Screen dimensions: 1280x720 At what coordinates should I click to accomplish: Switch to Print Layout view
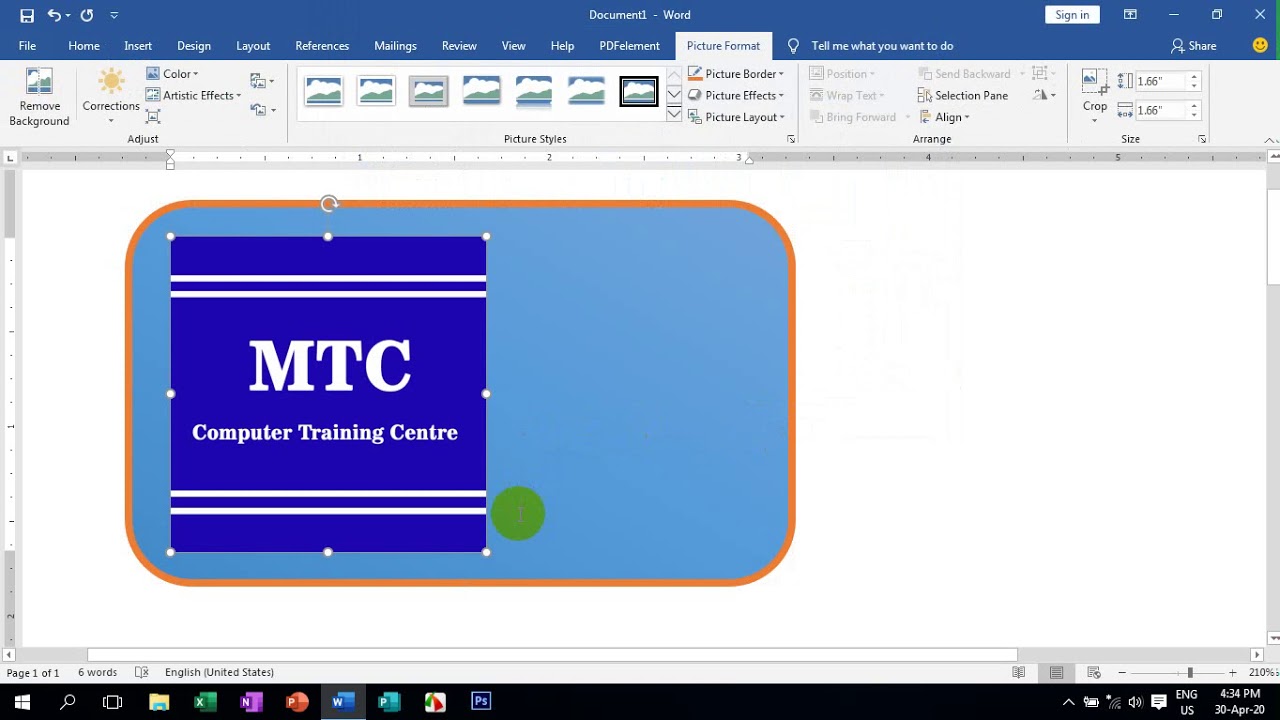(x=1057, y=672)
